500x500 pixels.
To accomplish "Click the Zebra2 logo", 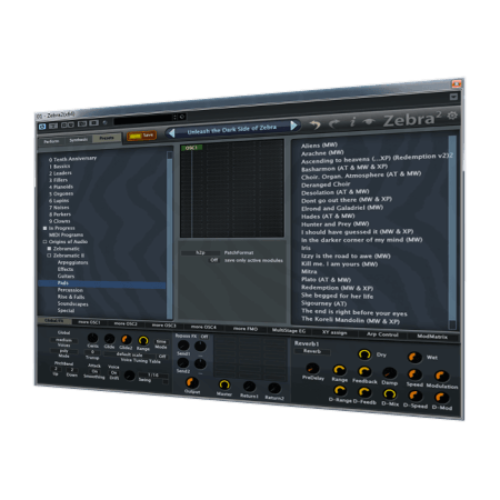I will pyautogui.click(x=413, y=119).
